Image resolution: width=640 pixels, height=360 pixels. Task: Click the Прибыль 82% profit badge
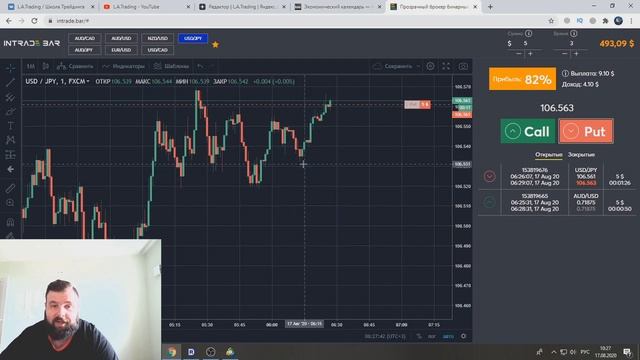pos(522,79)
